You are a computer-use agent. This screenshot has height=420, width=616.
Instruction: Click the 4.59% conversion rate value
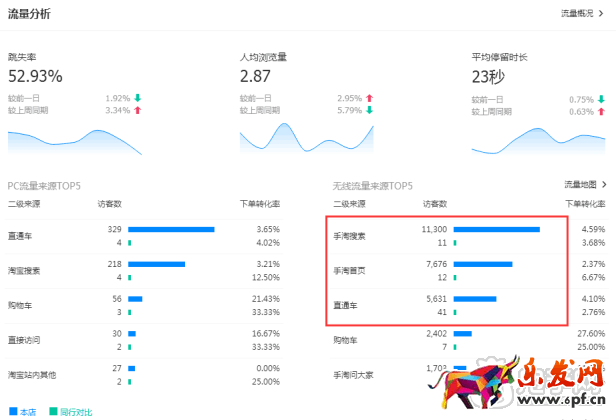coord(593,229)
